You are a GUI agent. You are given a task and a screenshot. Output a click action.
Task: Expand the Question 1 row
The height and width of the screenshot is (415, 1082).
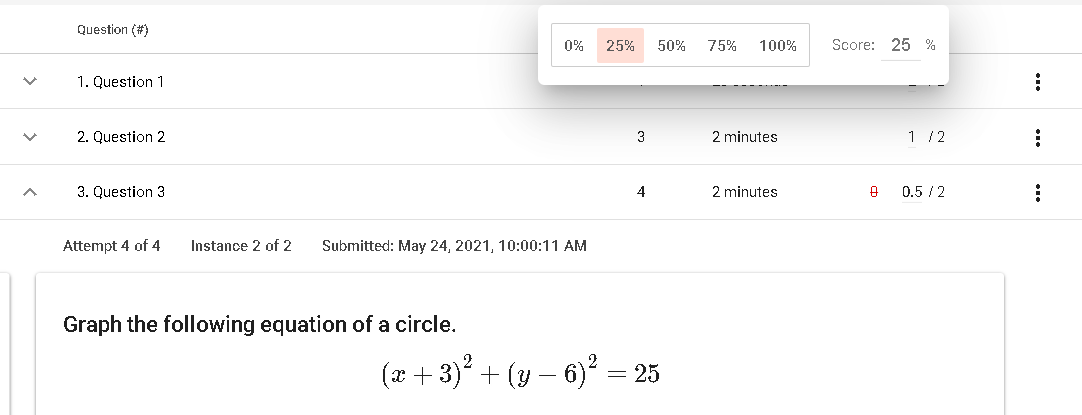[30, 82]
